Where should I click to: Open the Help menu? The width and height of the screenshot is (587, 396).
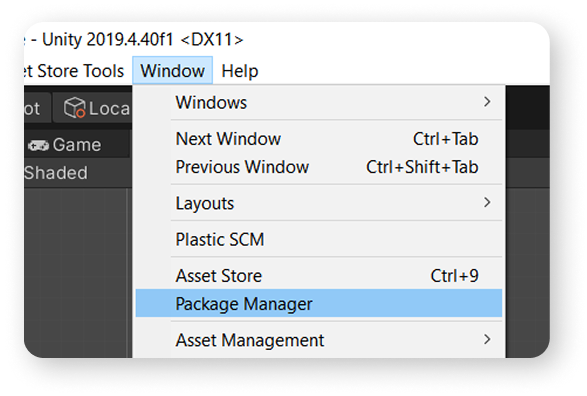point(240,70)
